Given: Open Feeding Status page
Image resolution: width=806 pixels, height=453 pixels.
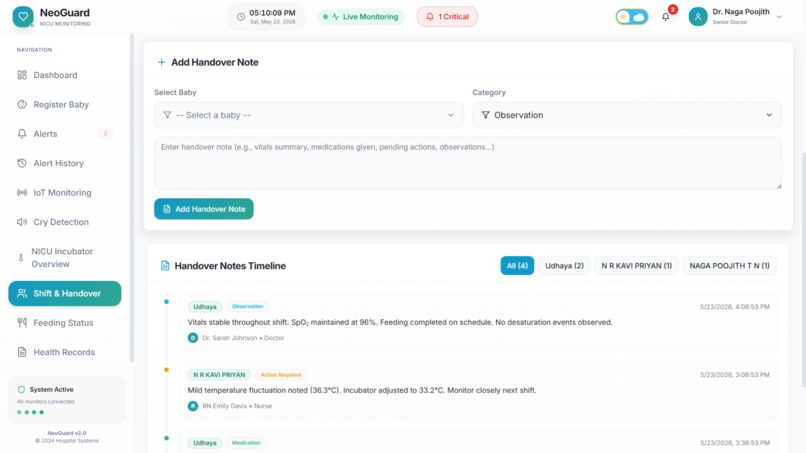Looking at the screenshot, I should (x=65, y=322).
